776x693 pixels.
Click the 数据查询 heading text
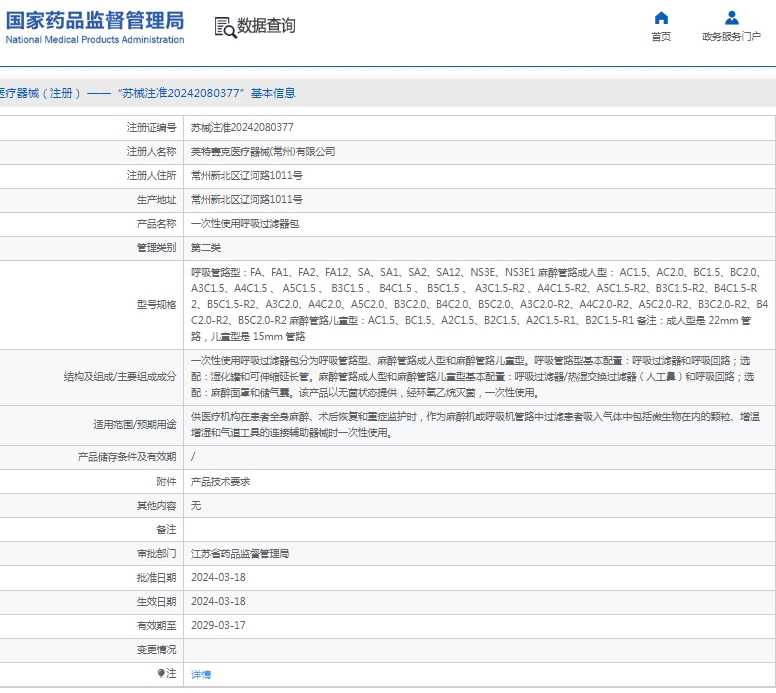266,26
